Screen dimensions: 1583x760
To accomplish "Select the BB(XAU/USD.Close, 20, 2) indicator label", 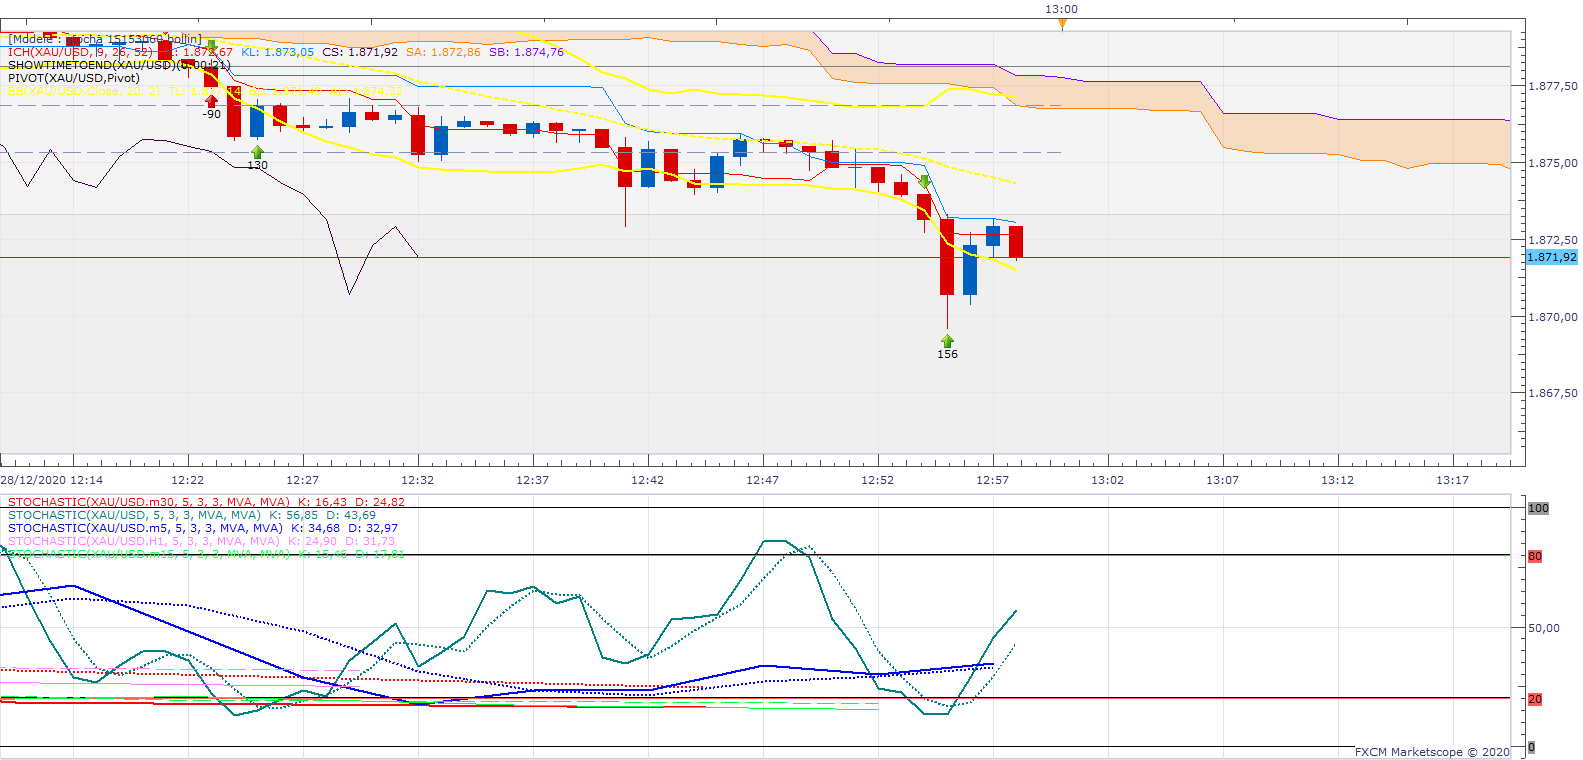I will pos(84,91).
